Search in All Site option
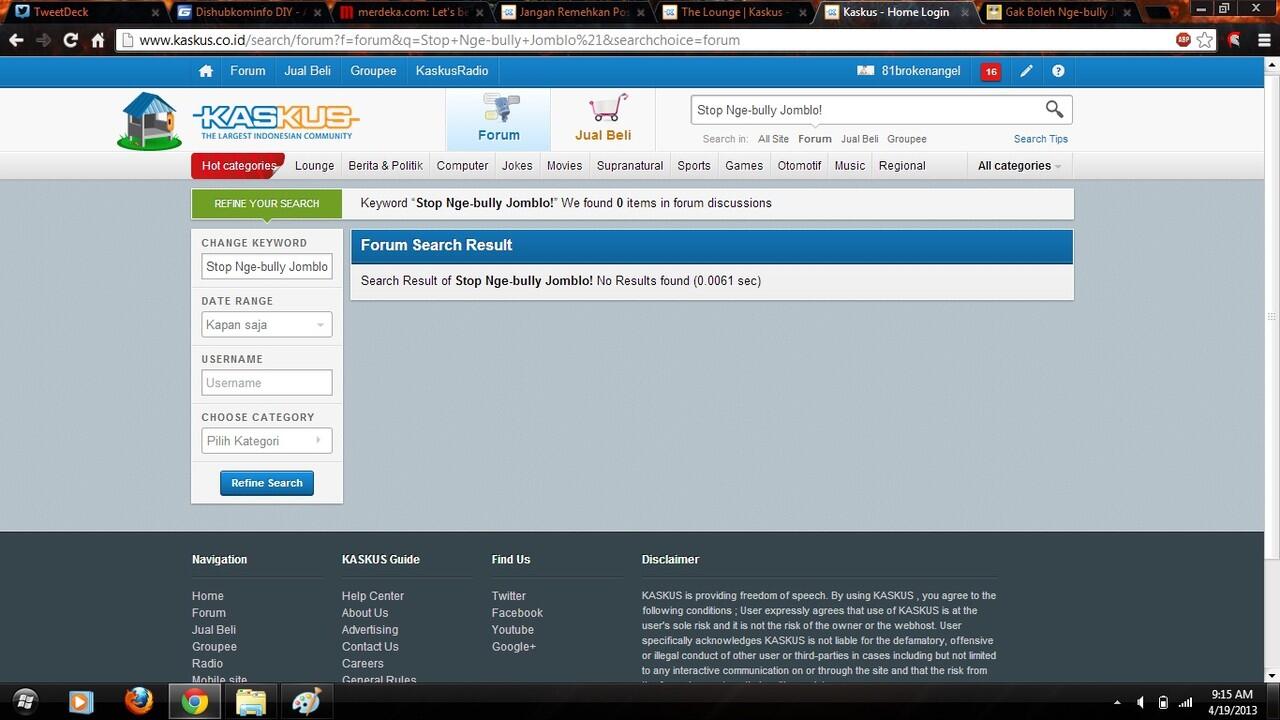The width and height of the screenshot is (1280, 720). 773,139
